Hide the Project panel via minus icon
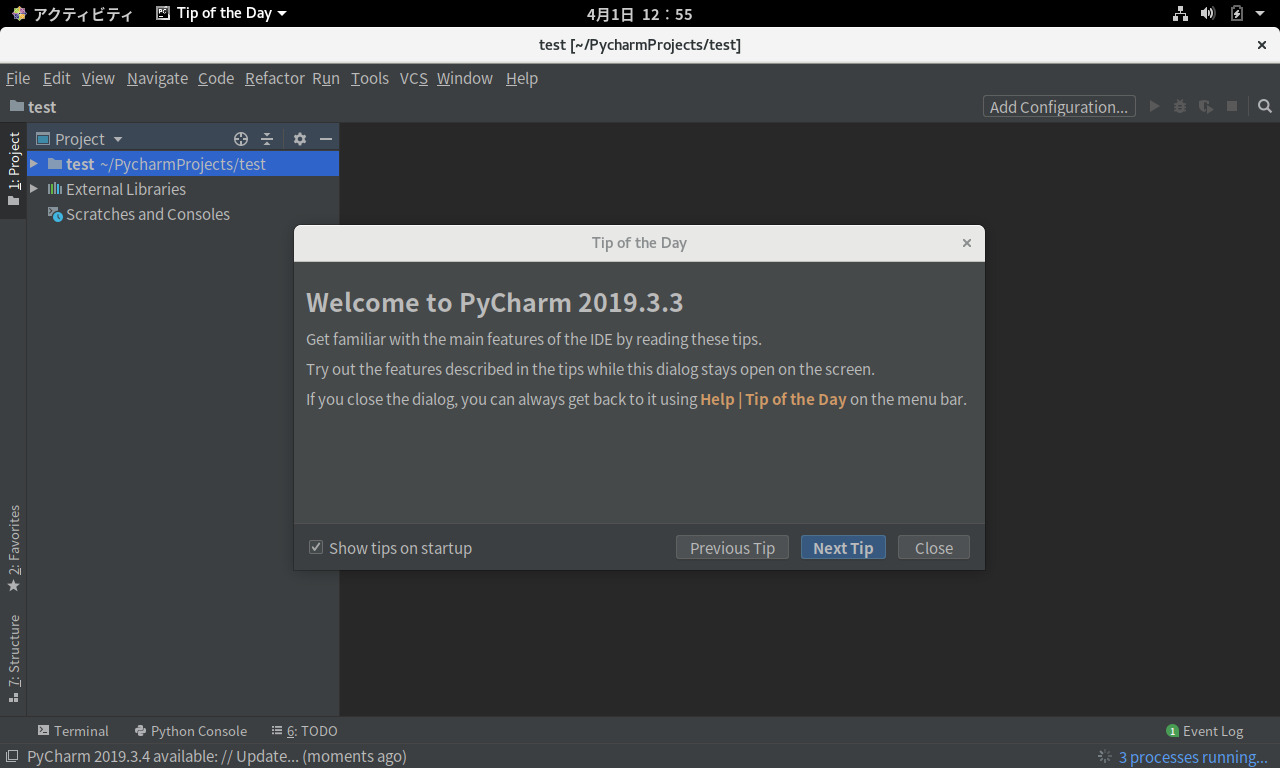 [325, 138]
